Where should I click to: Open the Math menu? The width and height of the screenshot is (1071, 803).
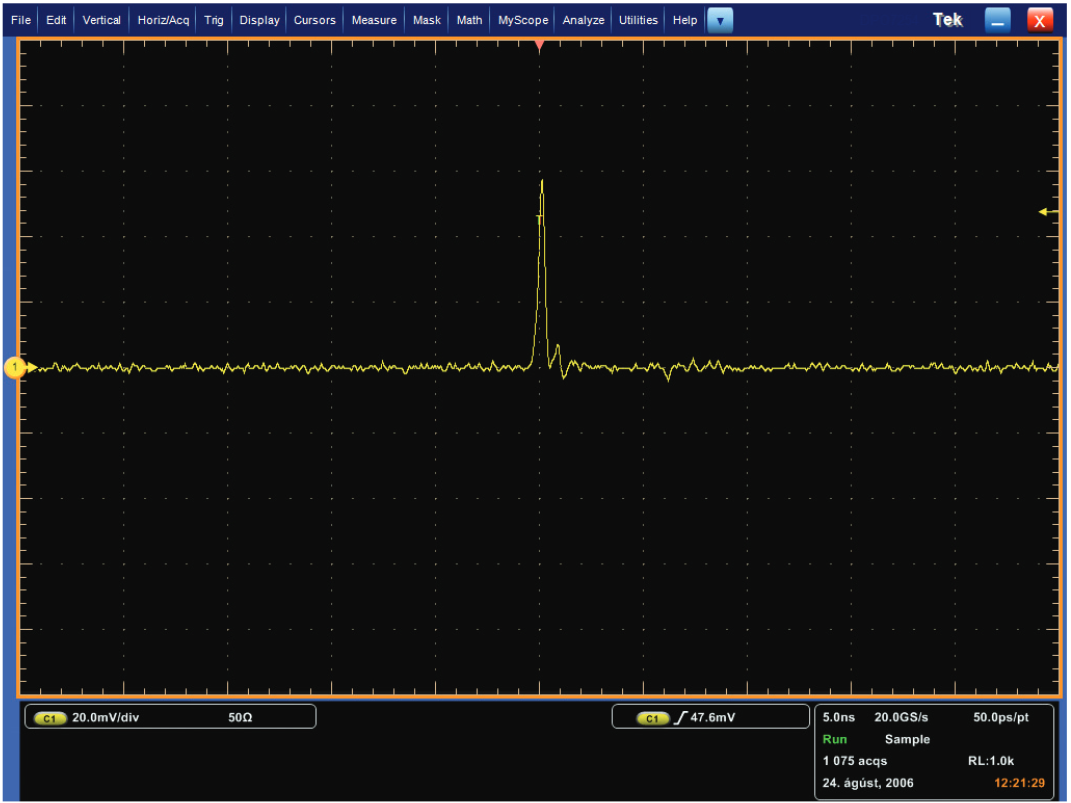pos(468,19)
